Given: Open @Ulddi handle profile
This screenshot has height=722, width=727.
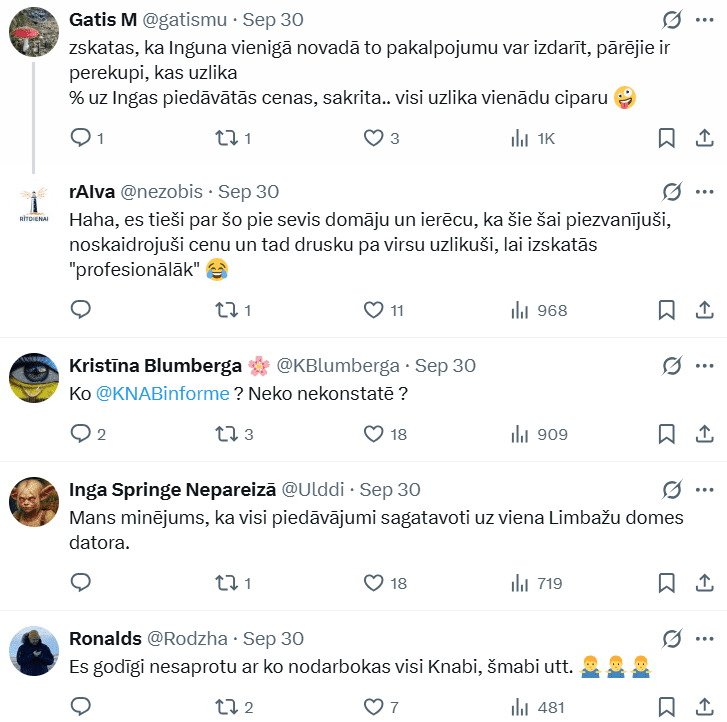Looking at the screenshot, I should [x=312, y=490].
